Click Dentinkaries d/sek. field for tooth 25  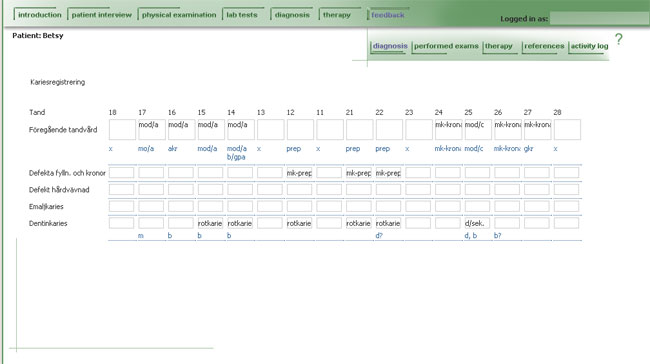[477, 223]
